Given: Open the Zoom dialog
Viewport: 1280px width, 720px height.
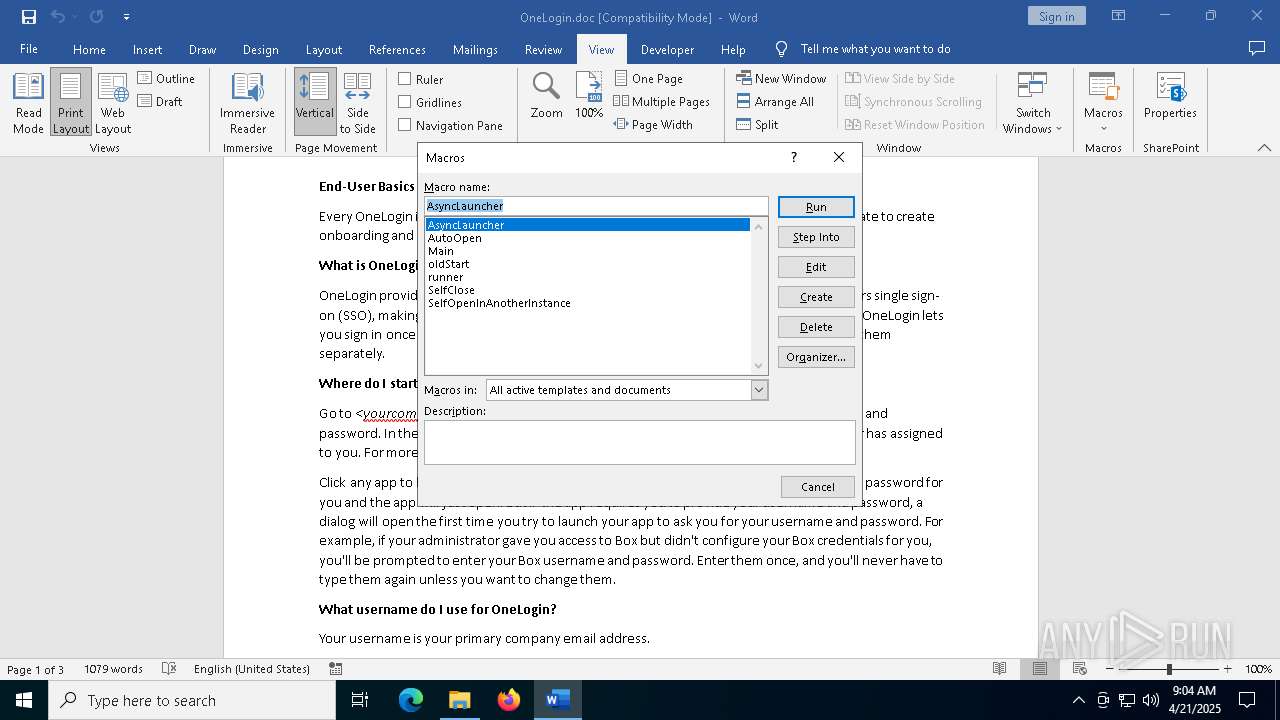Looking at the screenshot, I should tap(546, 96).
